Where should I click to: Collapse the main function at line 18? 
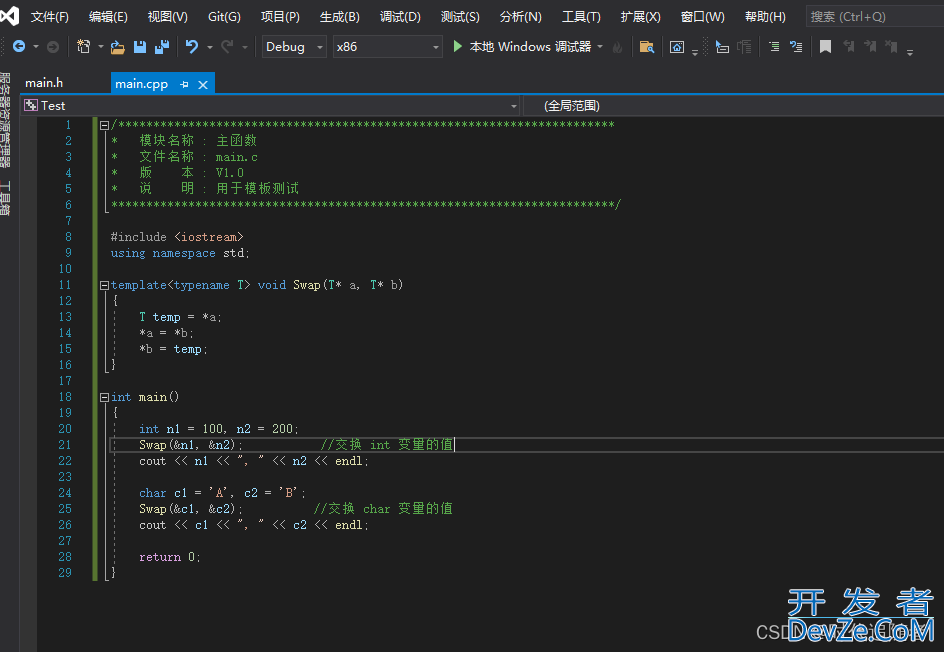[x=104, y=397]
